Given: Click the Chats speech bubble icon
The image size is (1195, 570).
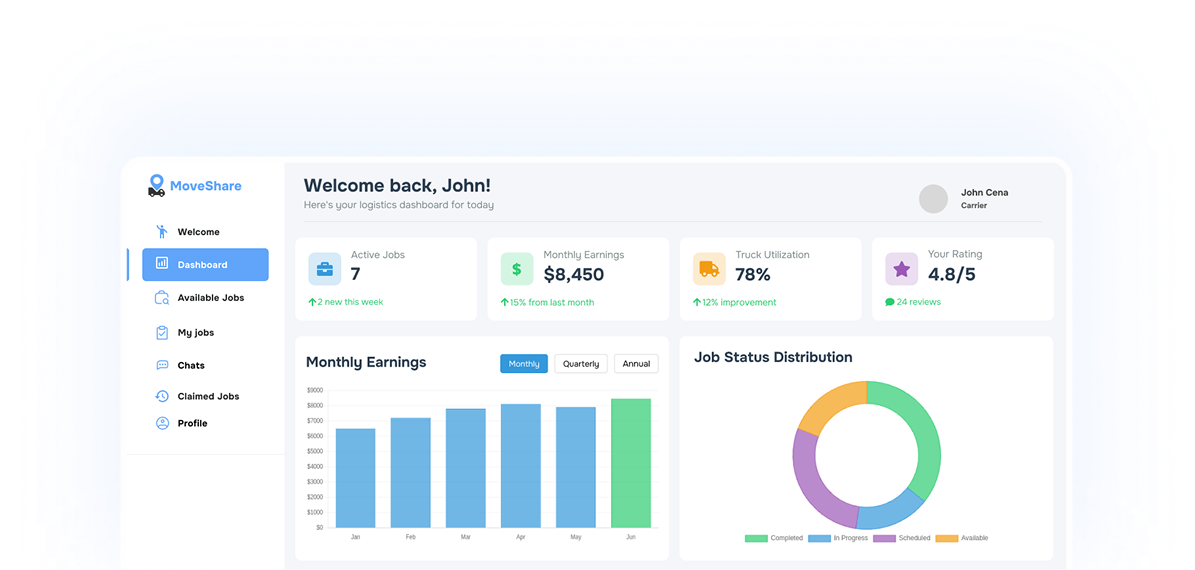Looking at the screenshot, I should point(162,365).
